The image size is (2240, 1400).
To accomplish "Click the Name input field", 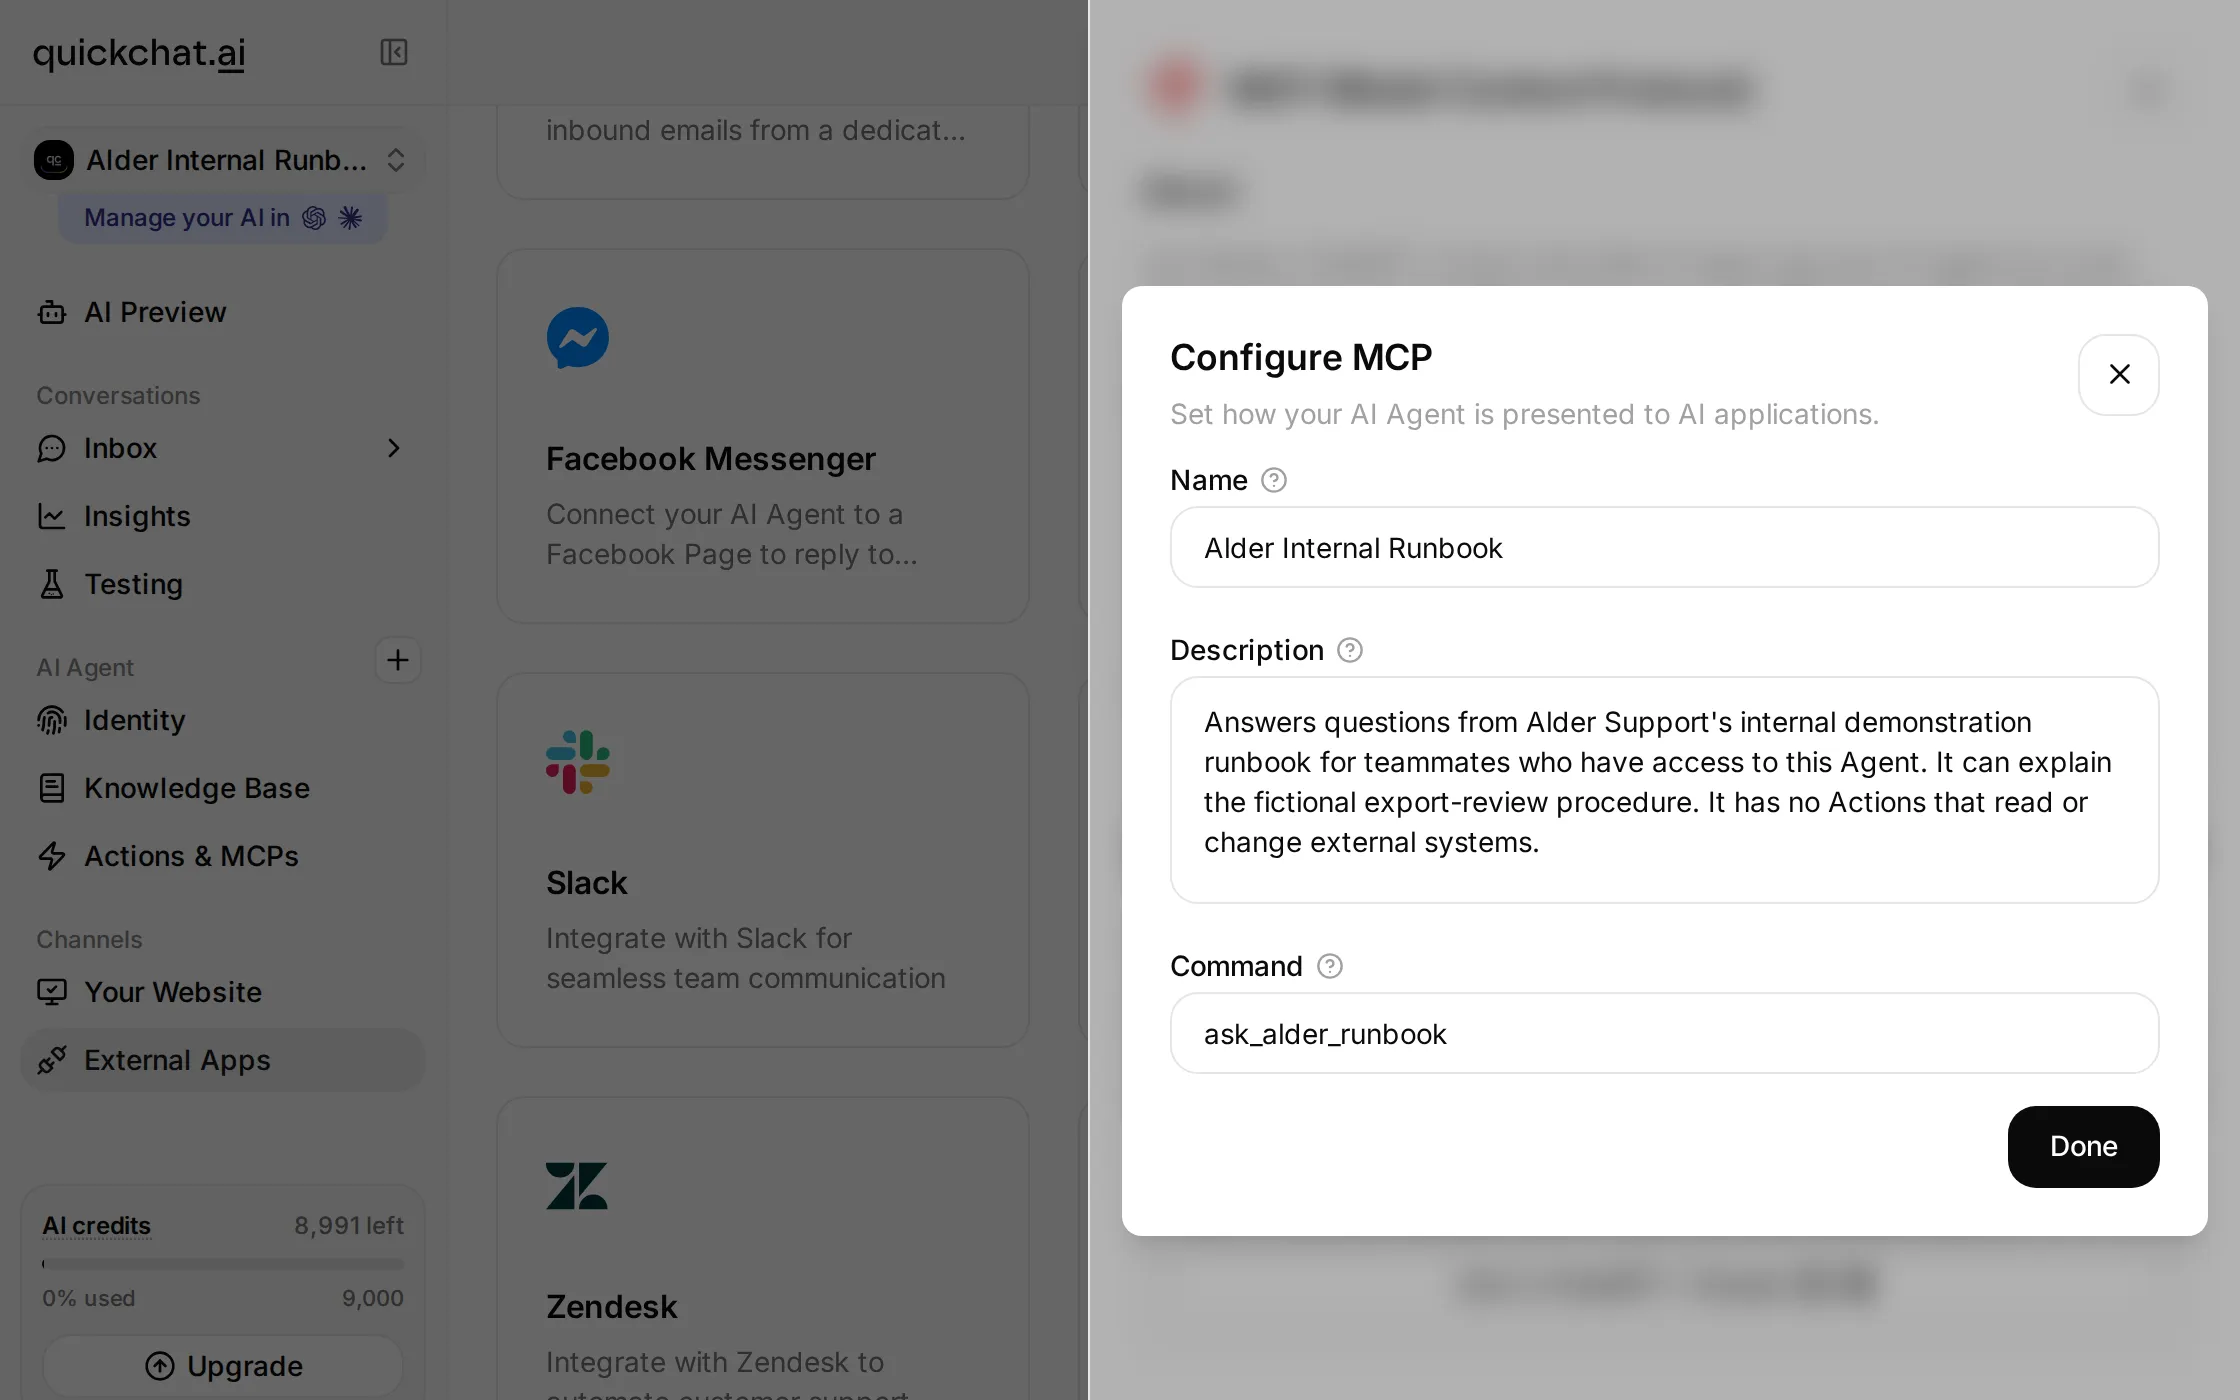I will click(1664, 547).
